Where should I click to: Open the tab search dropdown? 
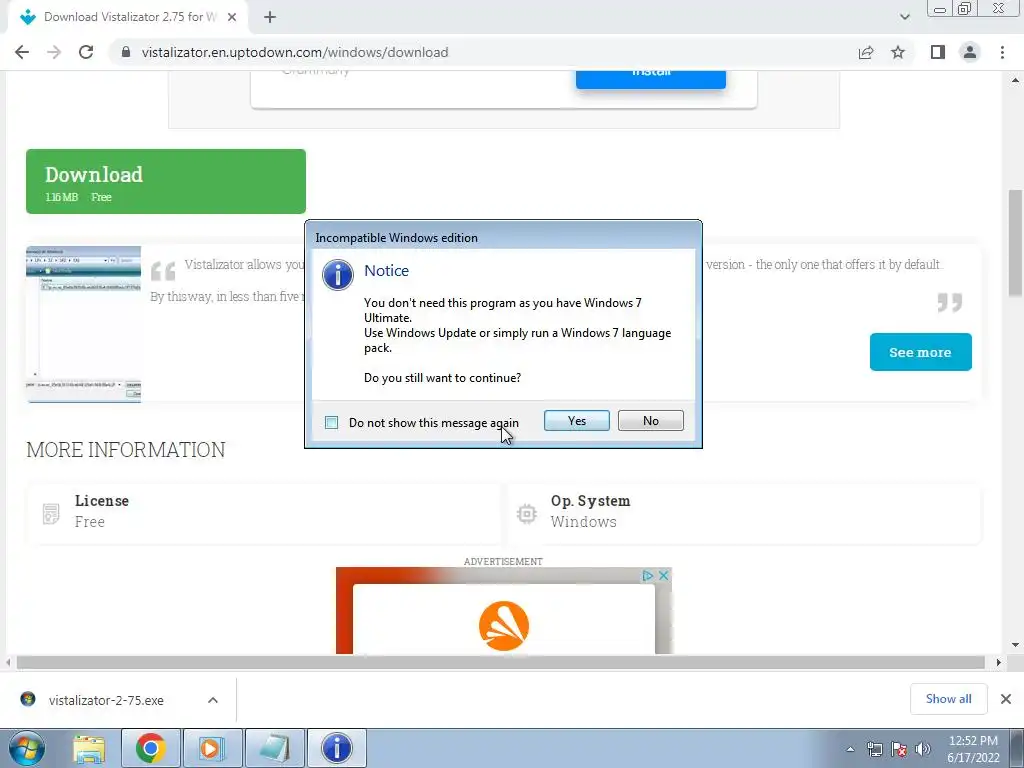[x=904, y=17]
